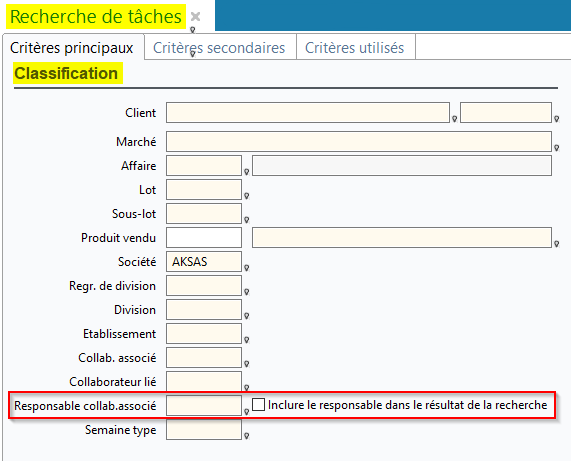Check Inclure le responsable dans le résultat

click(x=258, y=405)
